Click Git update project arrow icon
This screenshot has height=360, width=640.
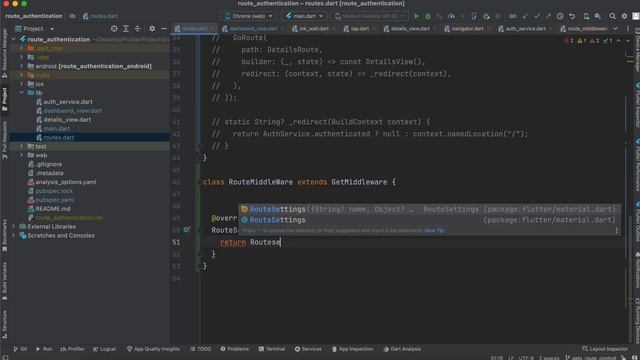[x=525, y=16]
